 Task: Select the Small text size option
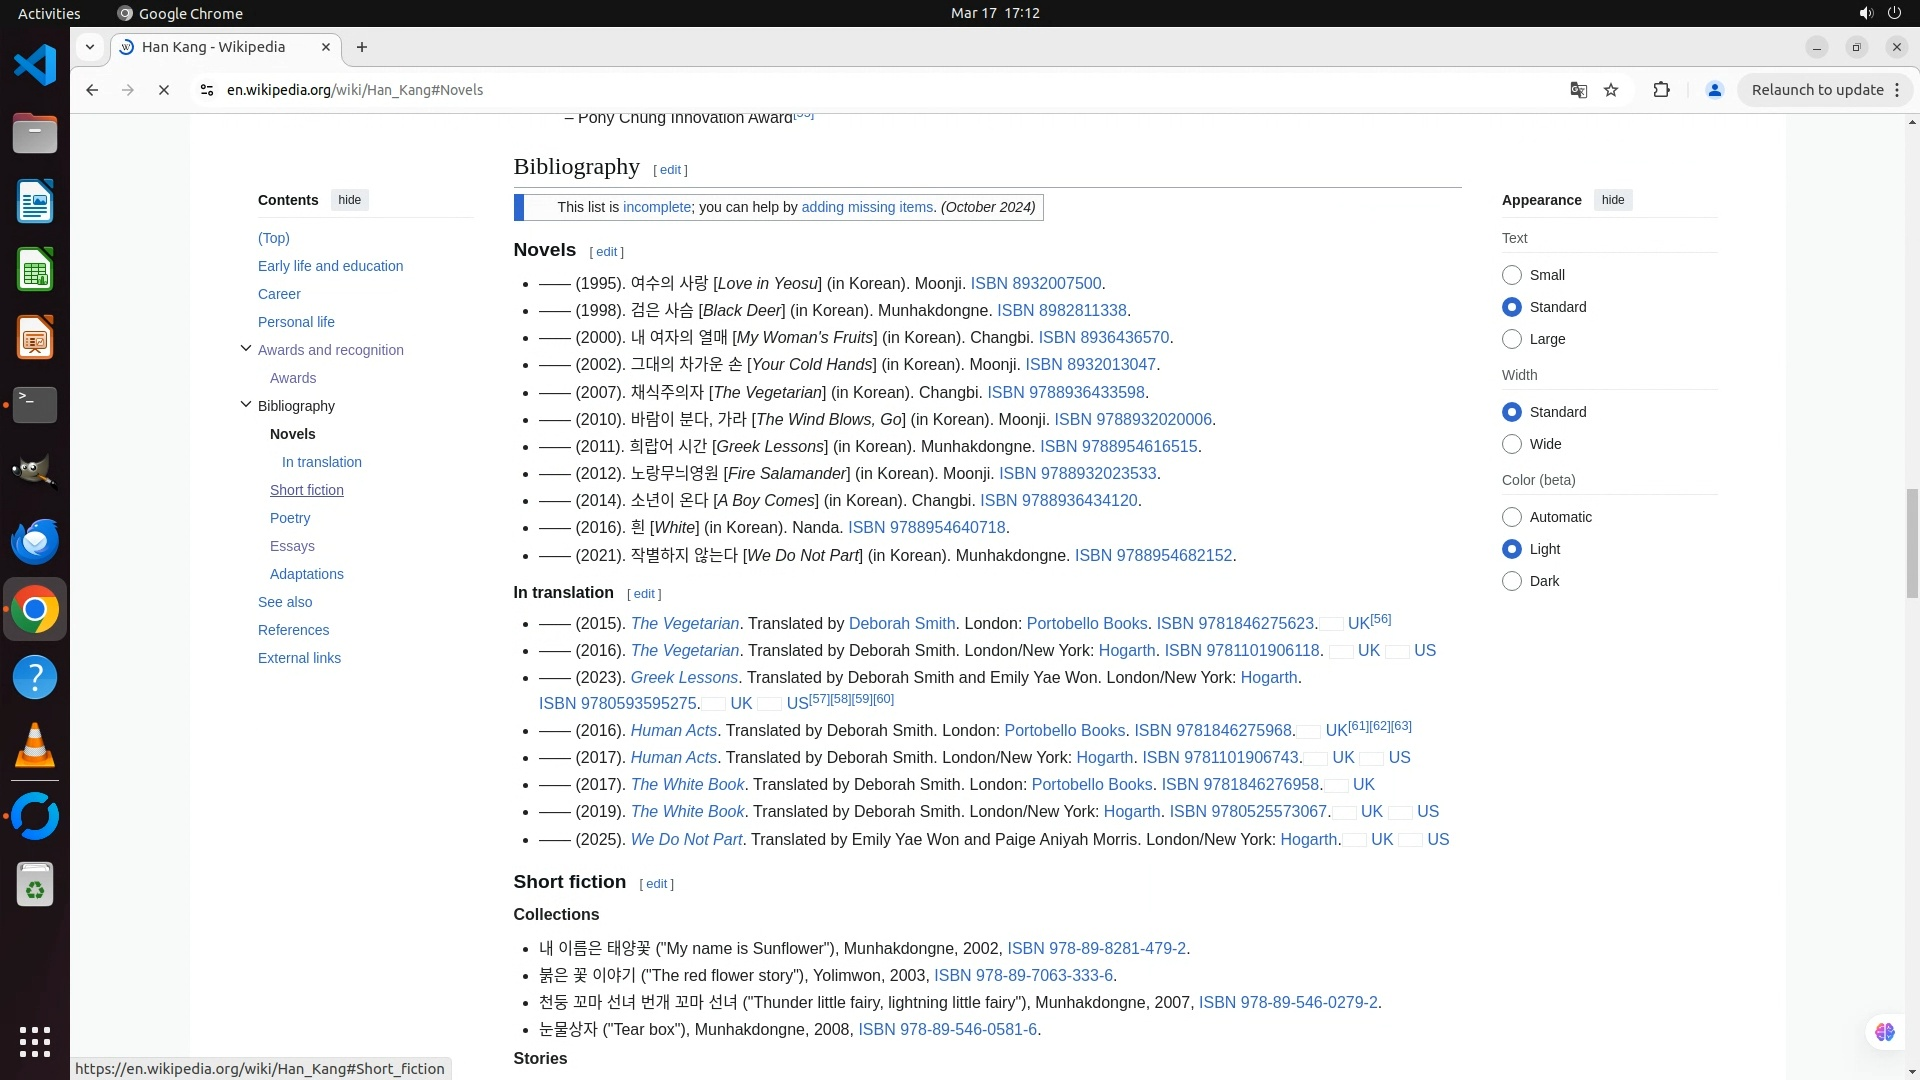1512,275
